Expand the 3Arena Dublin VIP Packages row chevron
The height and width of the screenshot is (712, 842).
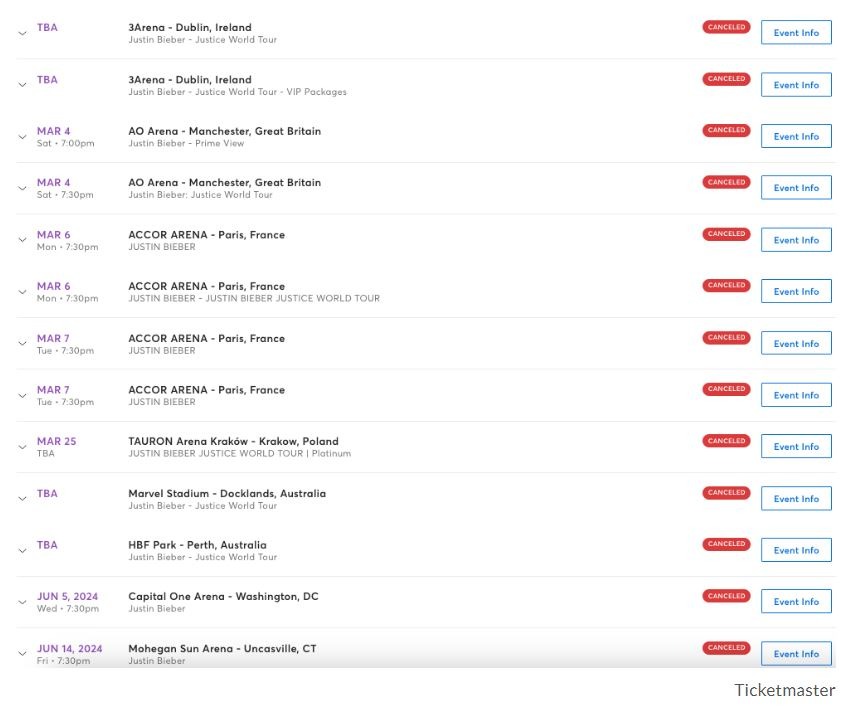click(22, 85)
